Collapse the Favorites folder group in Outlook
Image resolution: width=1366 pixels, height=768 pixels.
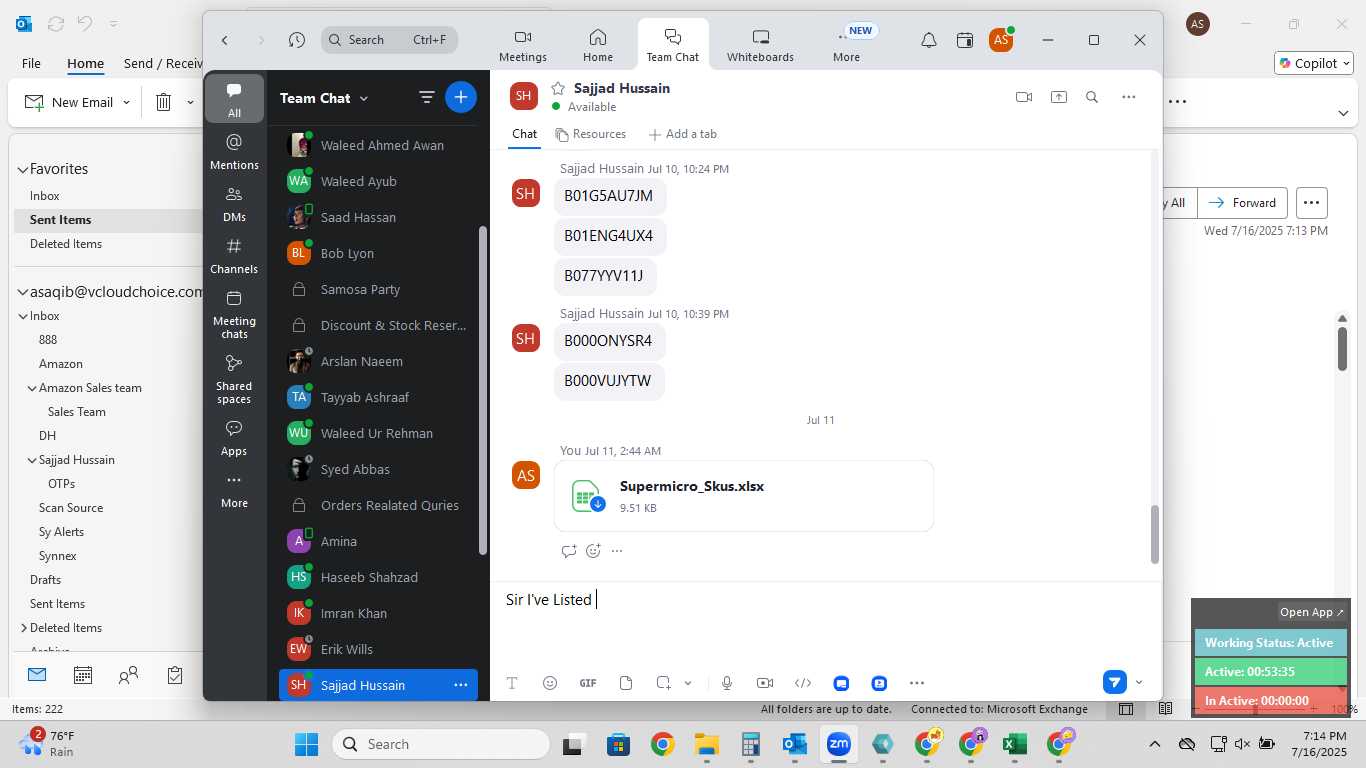point(23,170)
